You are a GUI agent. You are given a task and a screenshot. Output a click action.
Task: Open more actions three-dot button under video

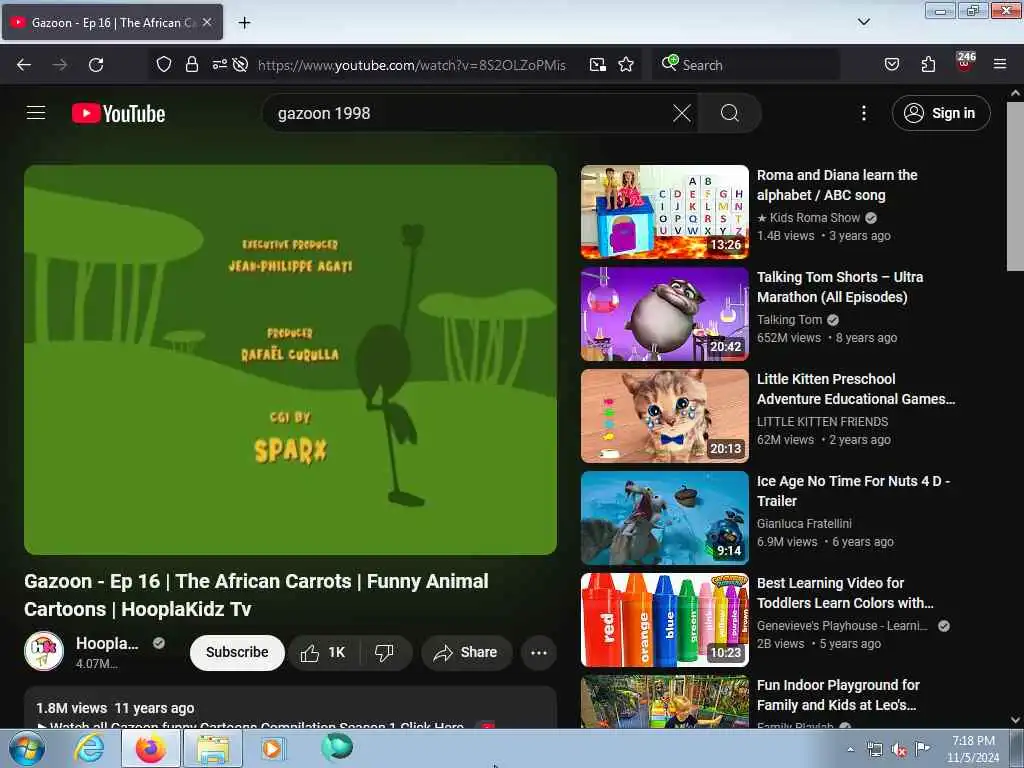(539, 652)
